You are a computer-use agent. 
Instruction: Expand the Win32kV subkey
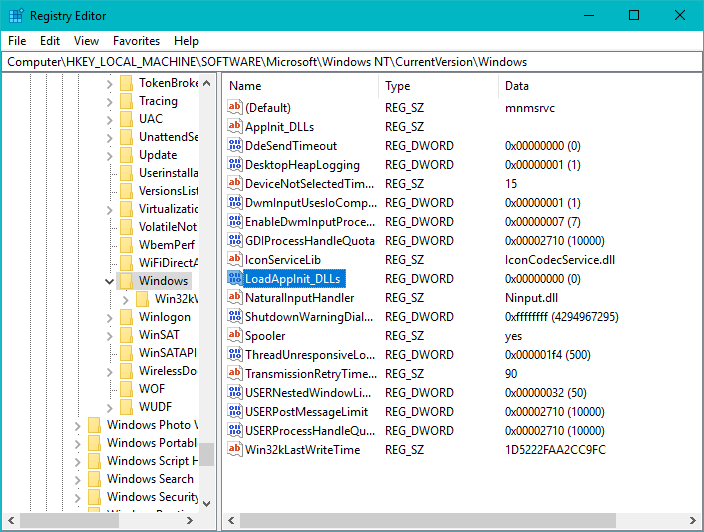tap(126, 299)
